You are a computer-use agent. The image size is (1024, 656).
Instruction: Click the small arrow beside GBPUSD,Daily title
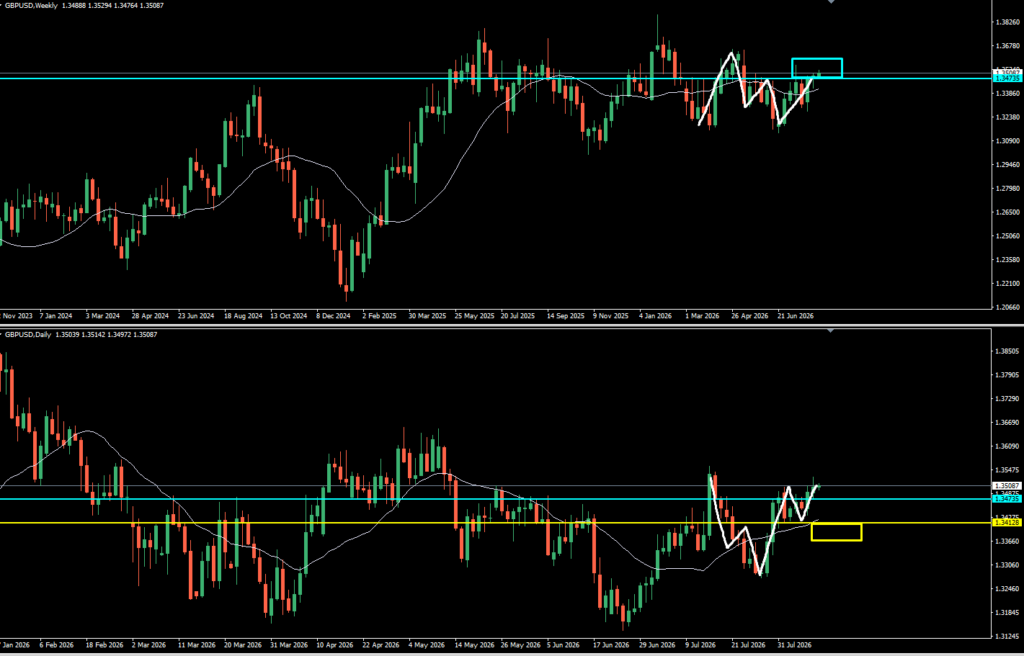(x=2, y=335)
